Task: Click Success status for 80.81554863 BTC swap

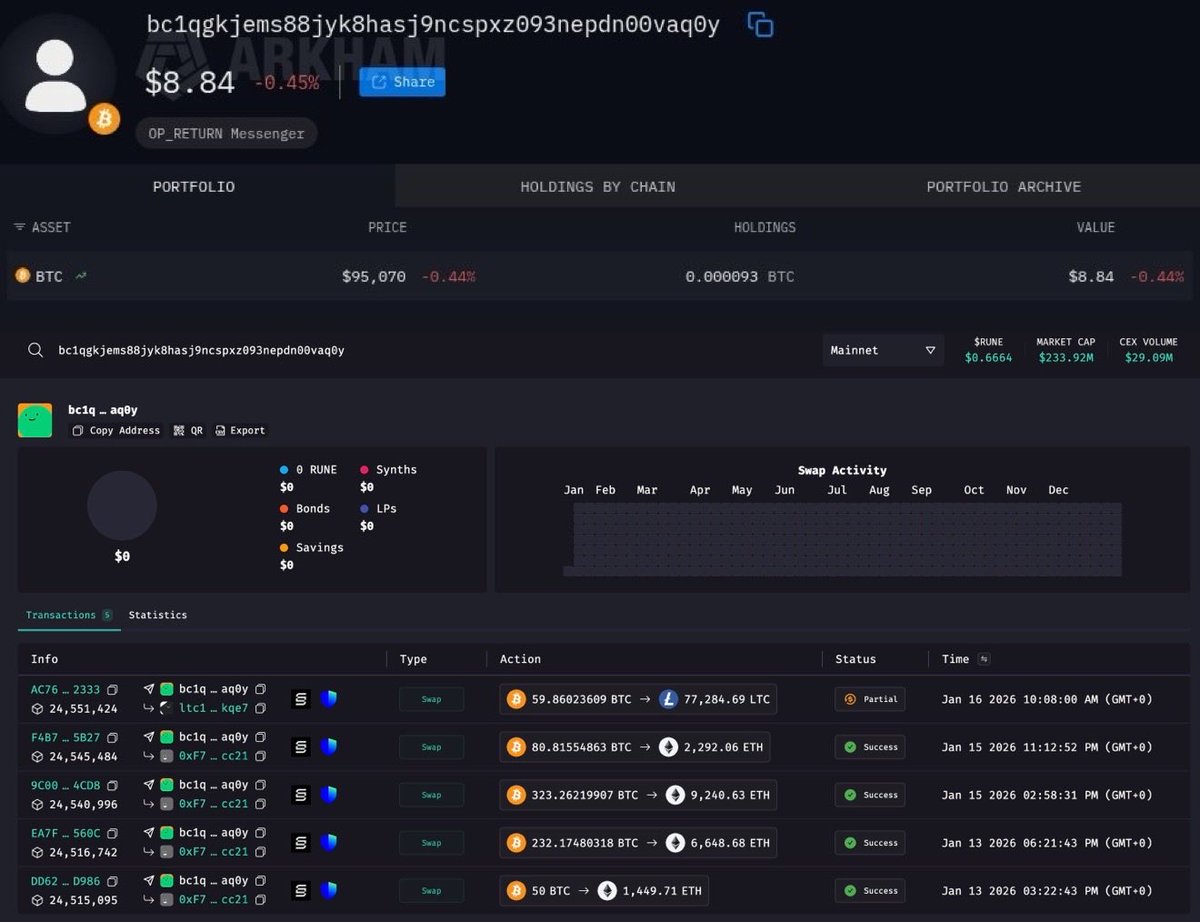Action: [x=870, y=747]
